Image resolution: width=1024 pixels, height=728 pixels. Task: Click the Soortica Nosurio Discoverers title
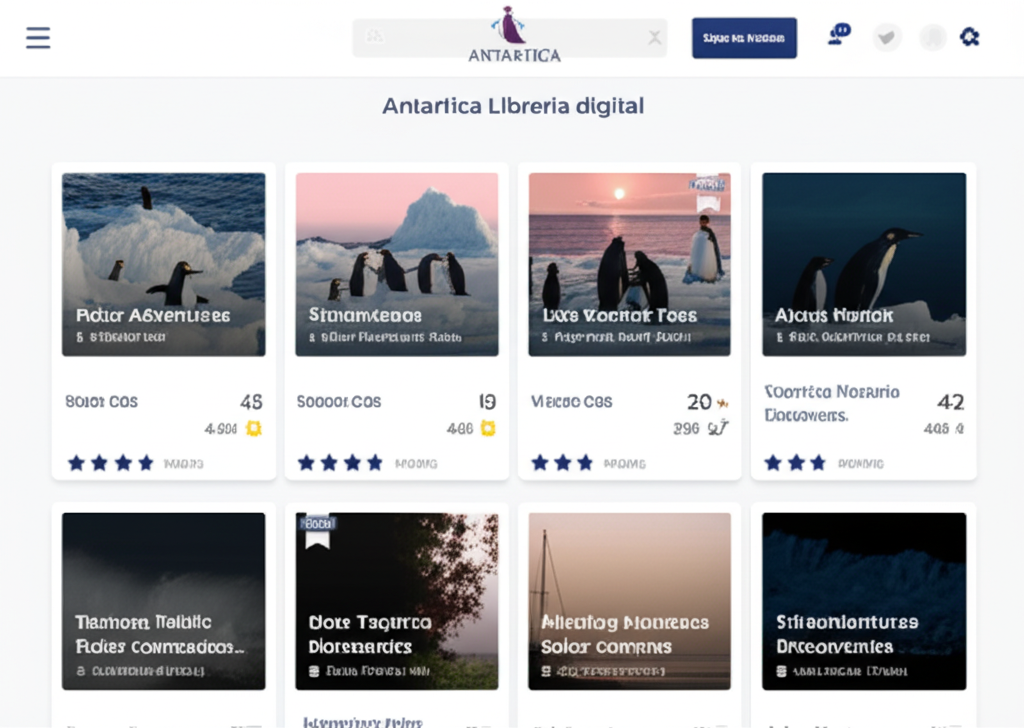pyautogui.click(x=832, y=403)
